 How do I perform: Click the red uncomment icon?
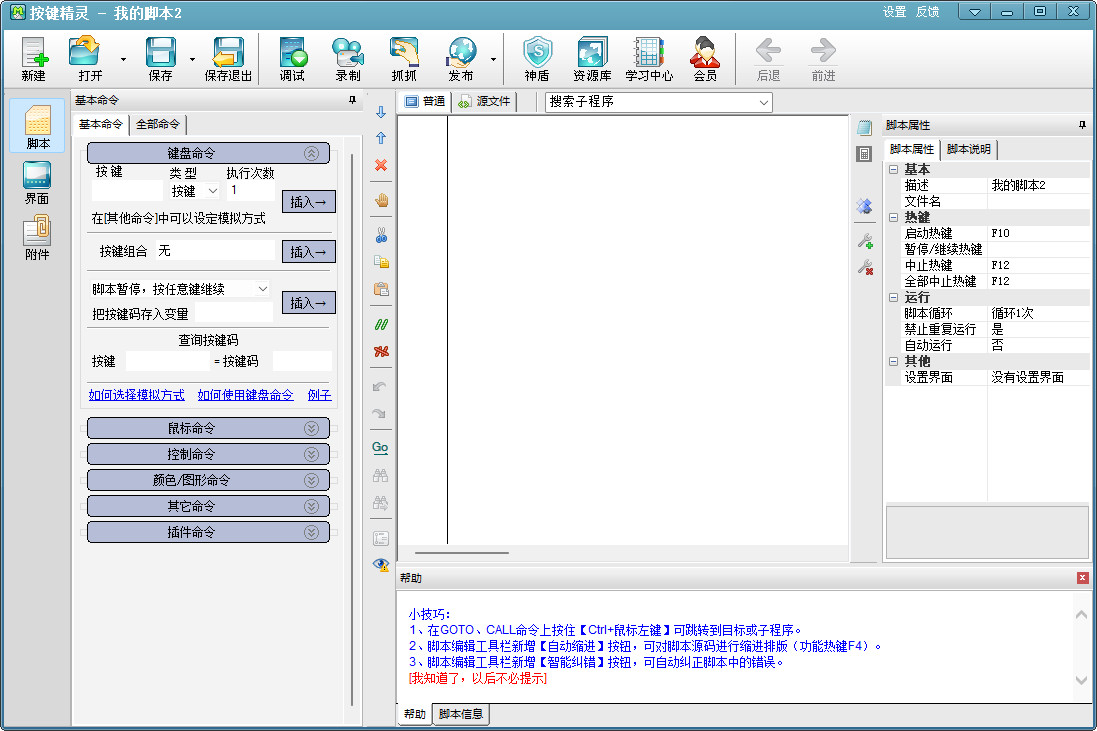(x=381, y=351)
